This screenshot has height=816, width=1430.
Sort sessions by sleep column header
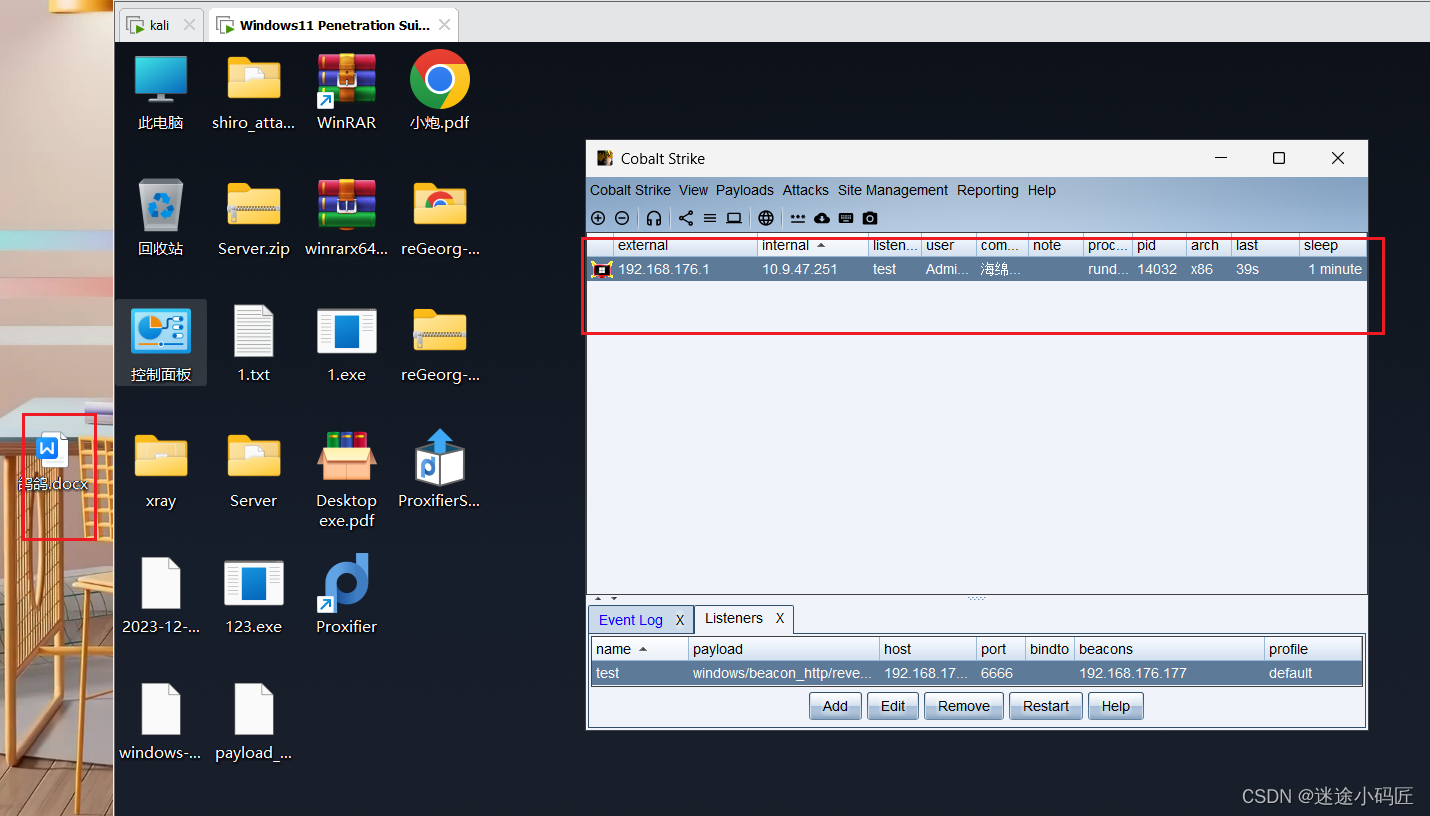[x=1332, y=245]
